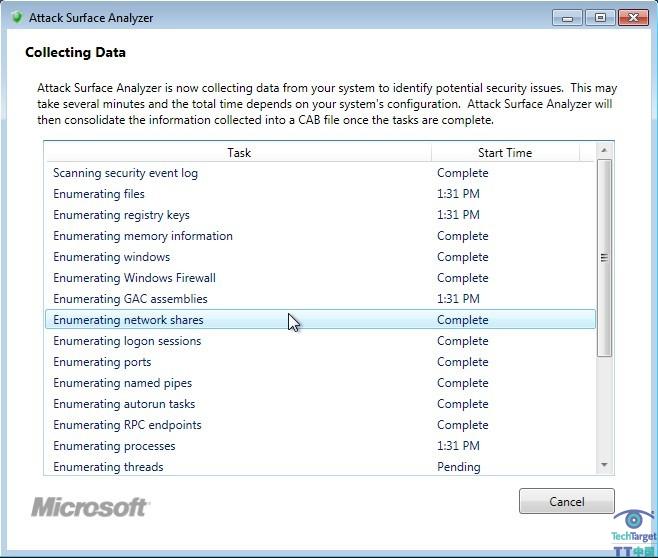Select the Enumerating processes row
The width and height of the screenshot is (658, 558).
tap(320, 446)
